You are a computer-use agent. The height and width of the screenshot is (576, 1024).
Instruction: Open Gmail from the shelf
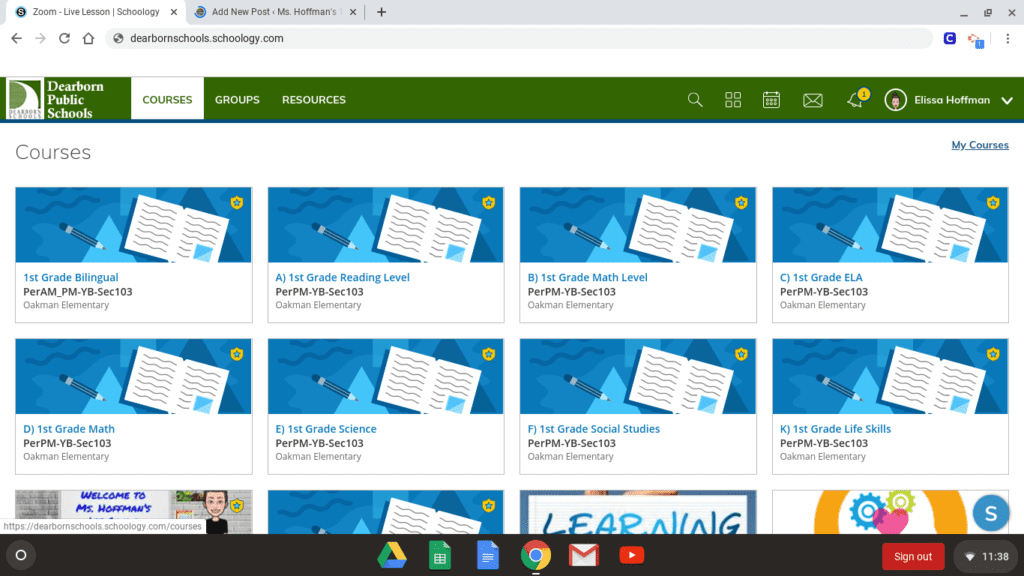click(x=583, y=556)
